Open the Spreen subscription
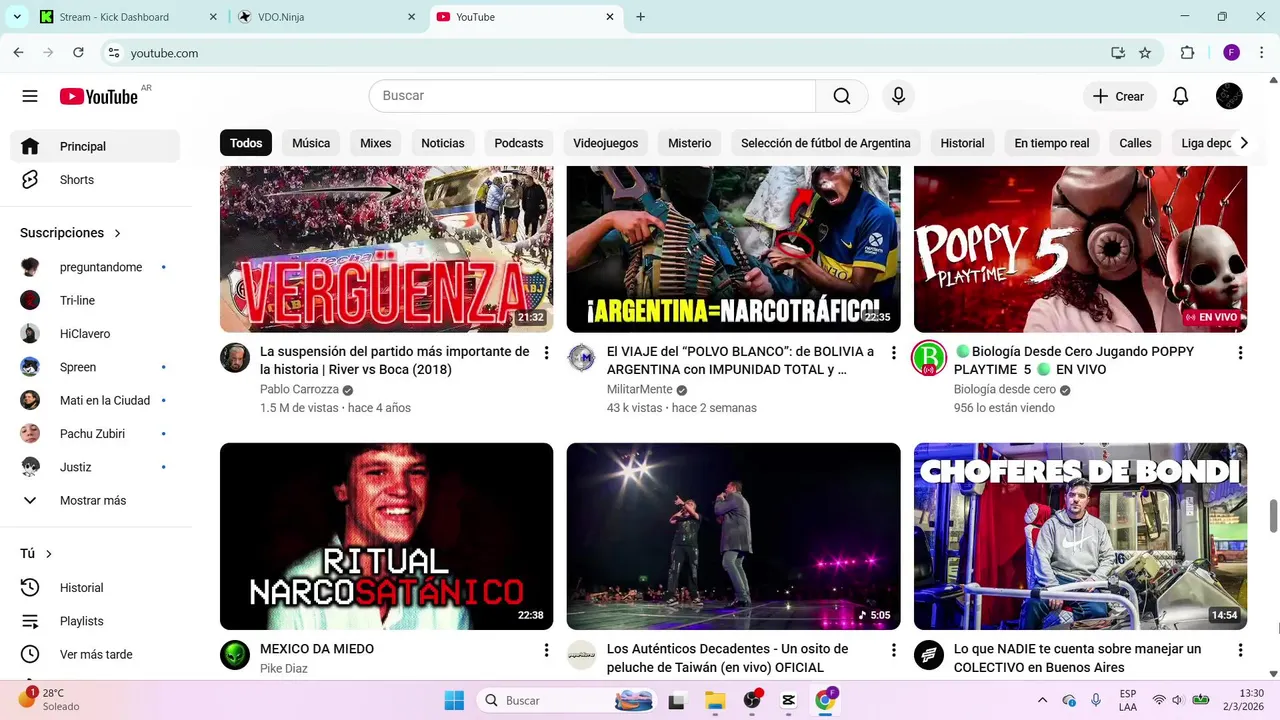This screenshot has width=1280, height=720. point(95,367)
